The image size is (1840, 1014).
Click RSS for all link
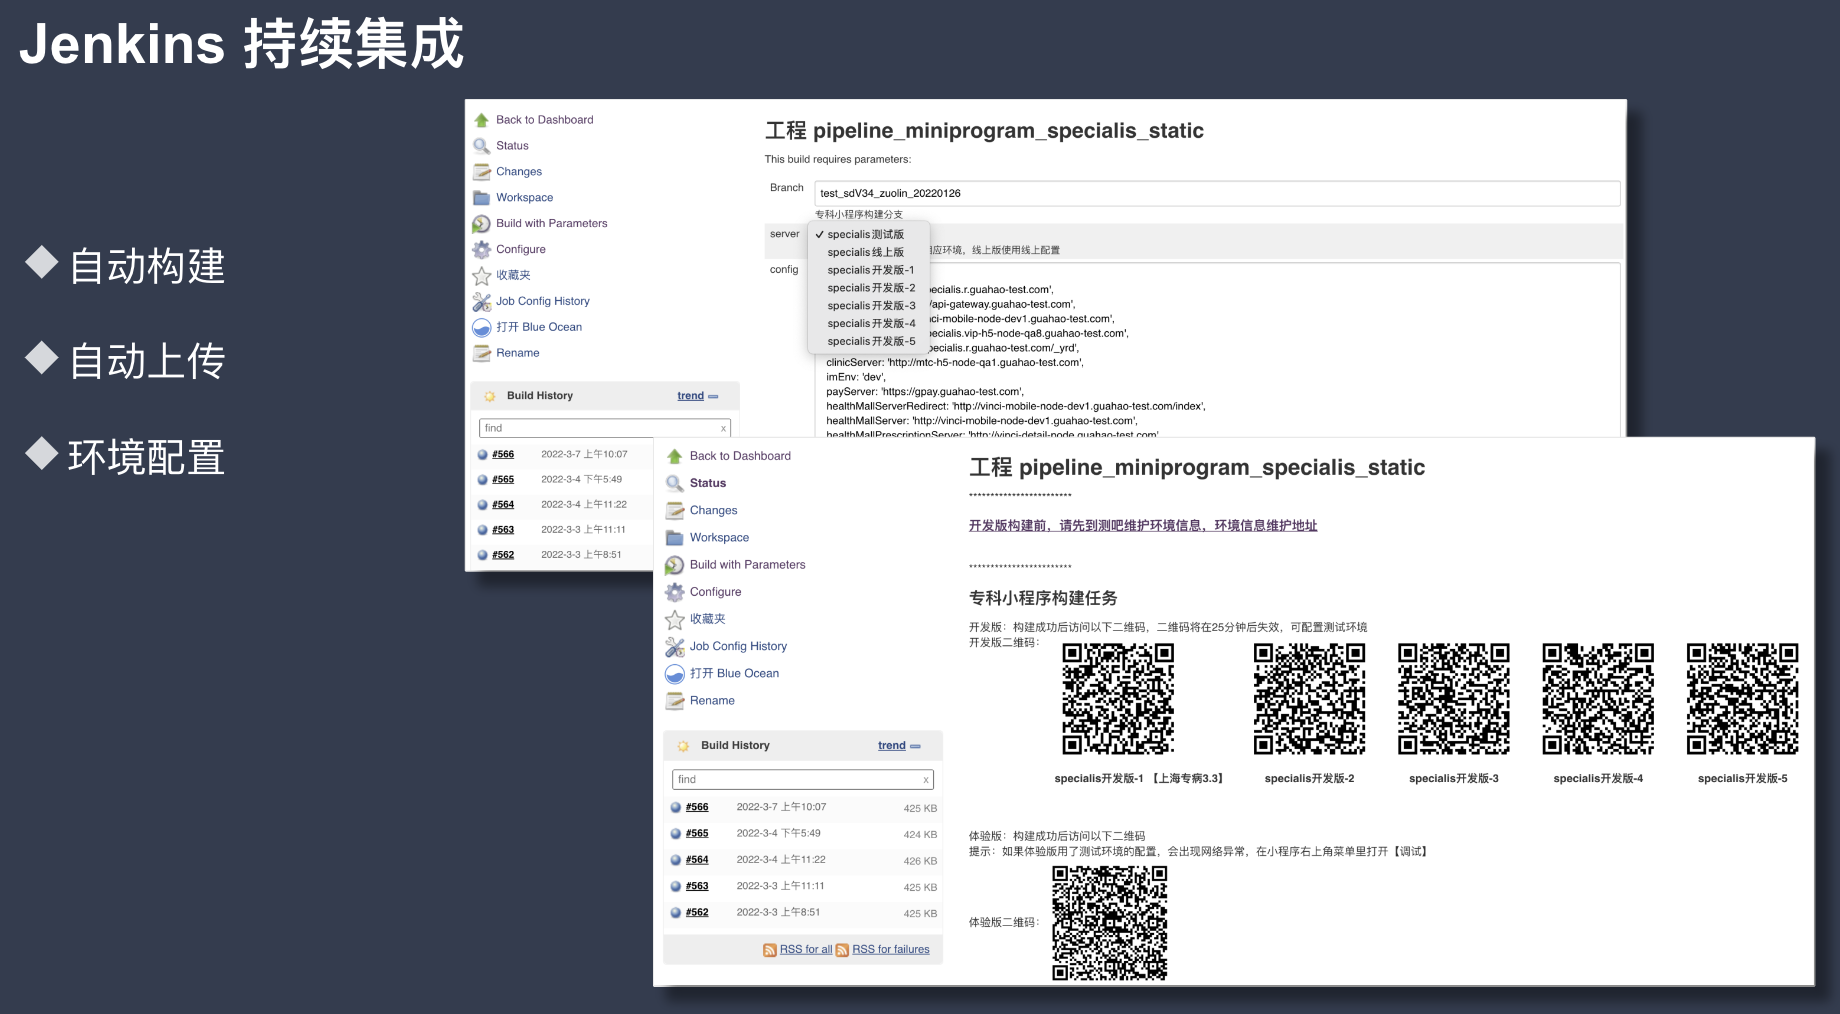click(806, 950)
